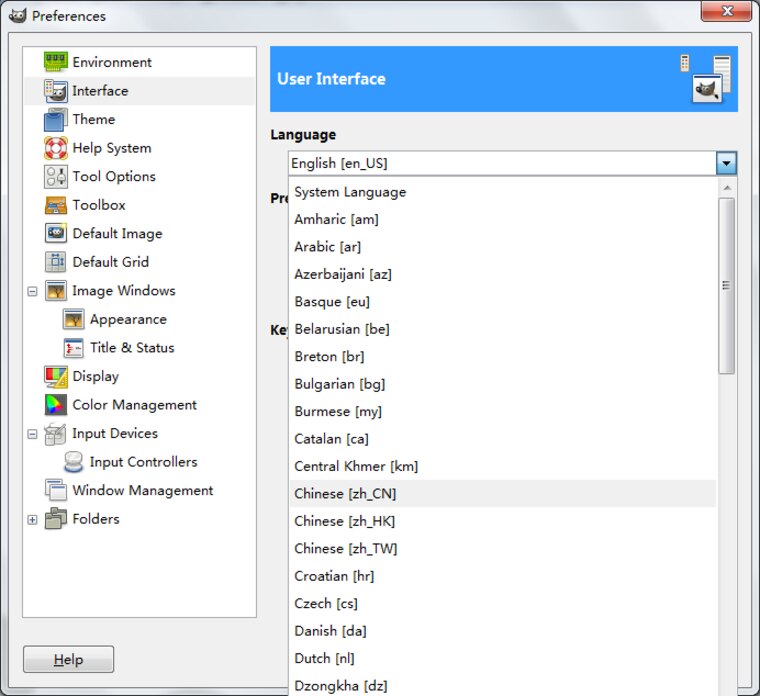Select the Theme shirt icon
This screenshot has height=696, width=760.
(x=55, y=119)
